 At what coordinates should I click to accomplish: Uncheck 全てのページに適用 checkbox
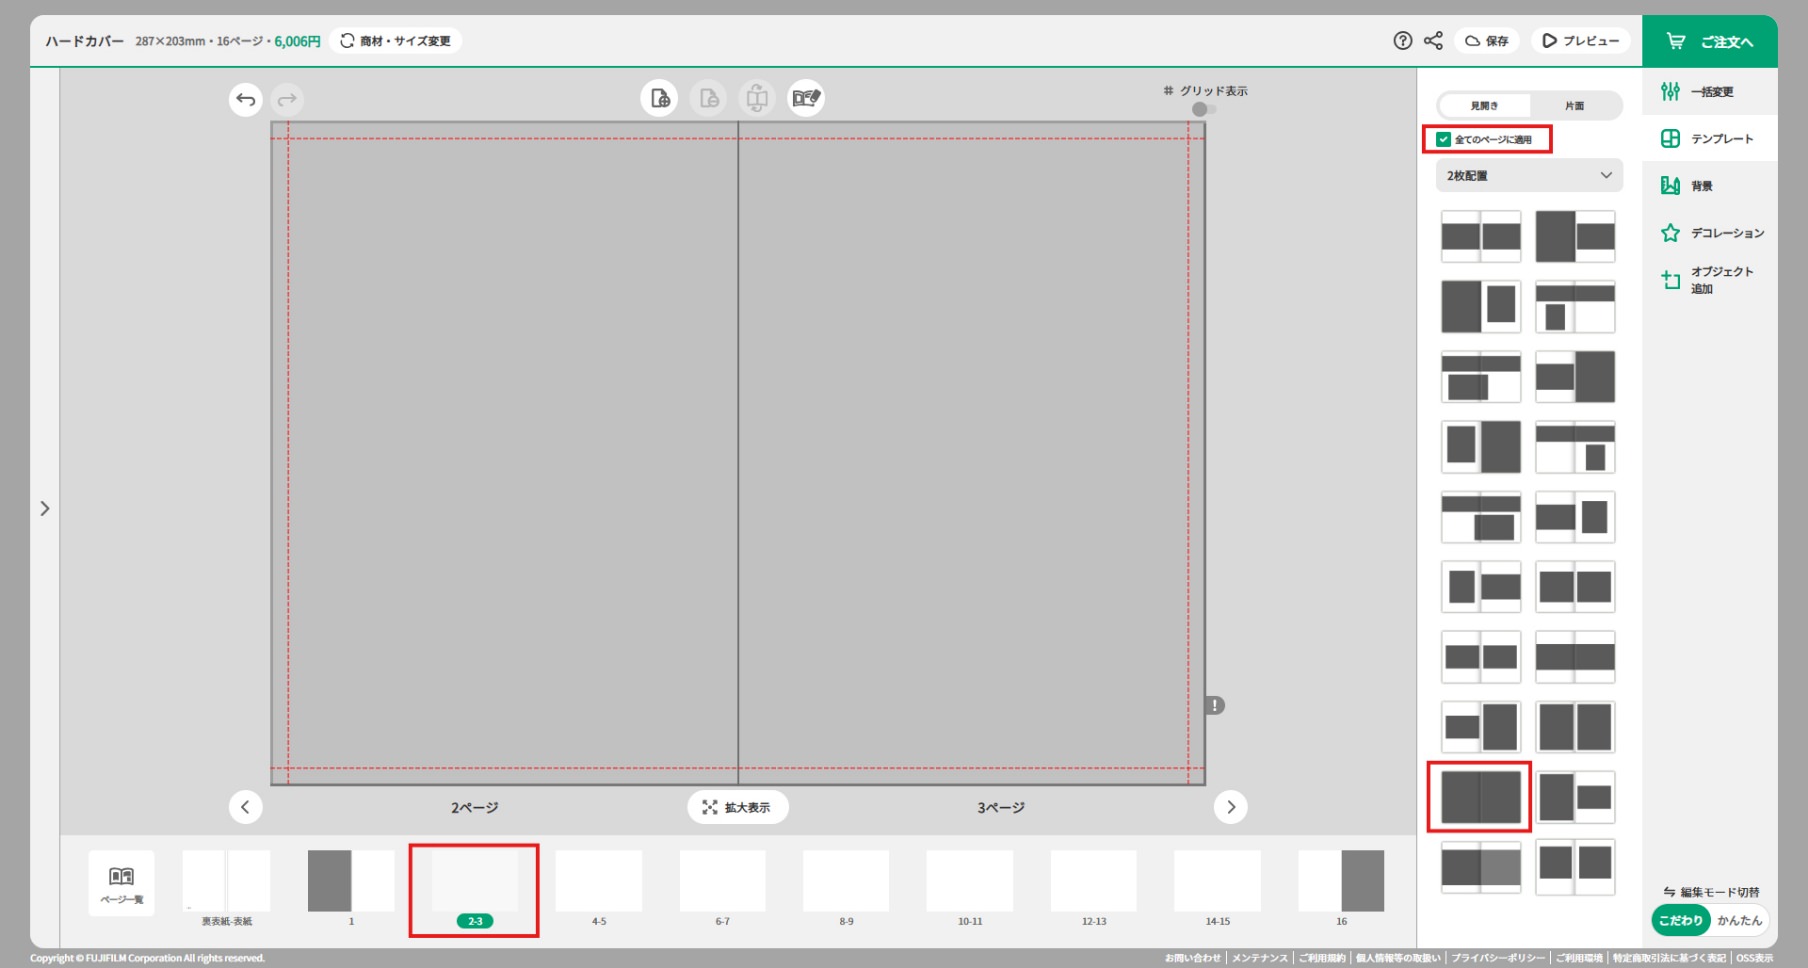point(1443,140)
